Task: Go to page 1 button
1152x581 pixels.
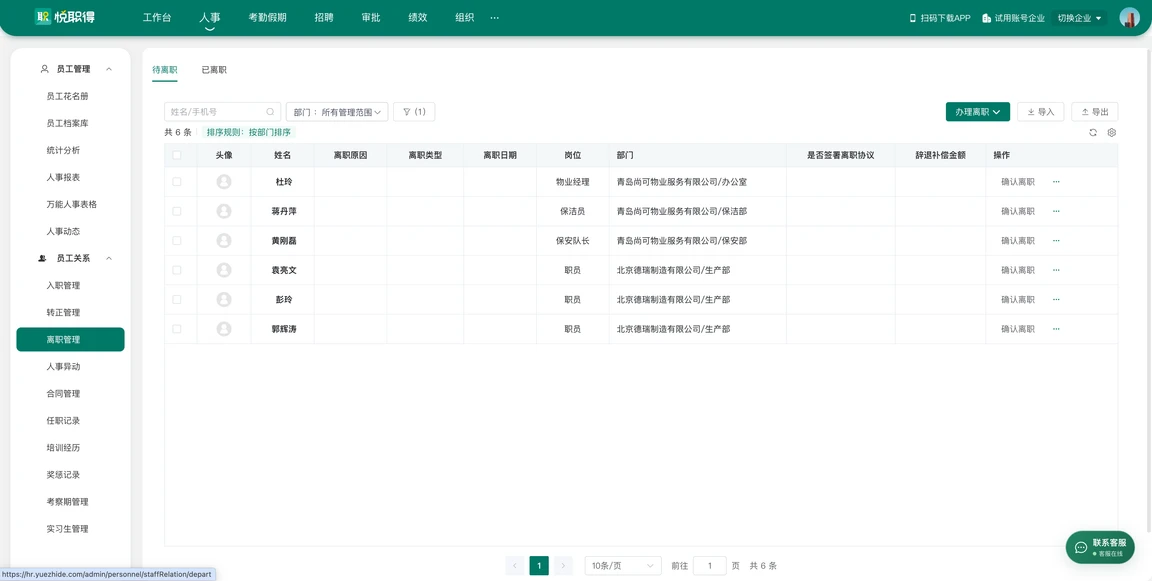Action: point(539,566)
